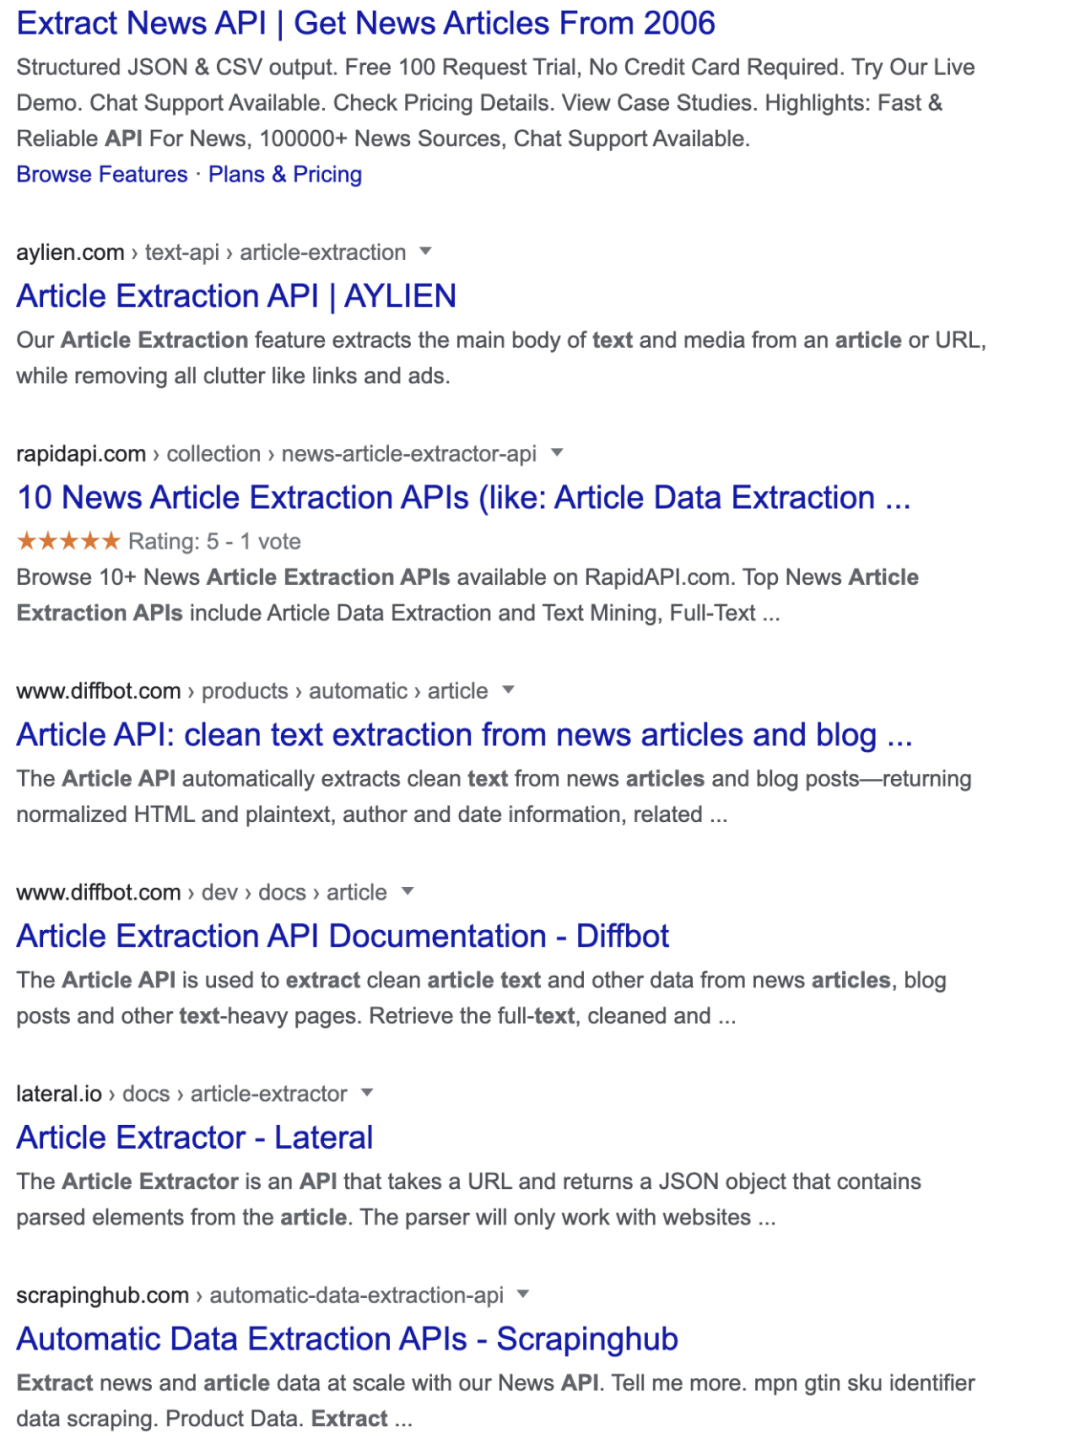Expand the dropdown arrow beside rapidapi.com URL
1080x1444 pixels.
557,453
